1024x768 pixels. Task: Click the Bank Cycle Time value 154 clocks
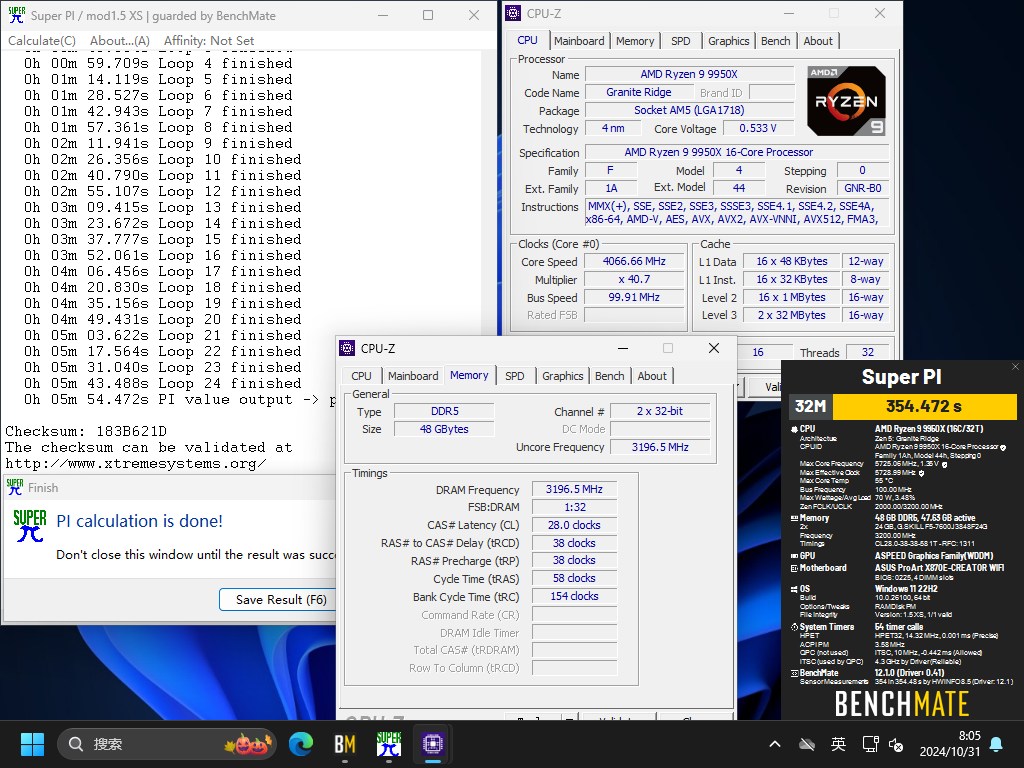574,596
